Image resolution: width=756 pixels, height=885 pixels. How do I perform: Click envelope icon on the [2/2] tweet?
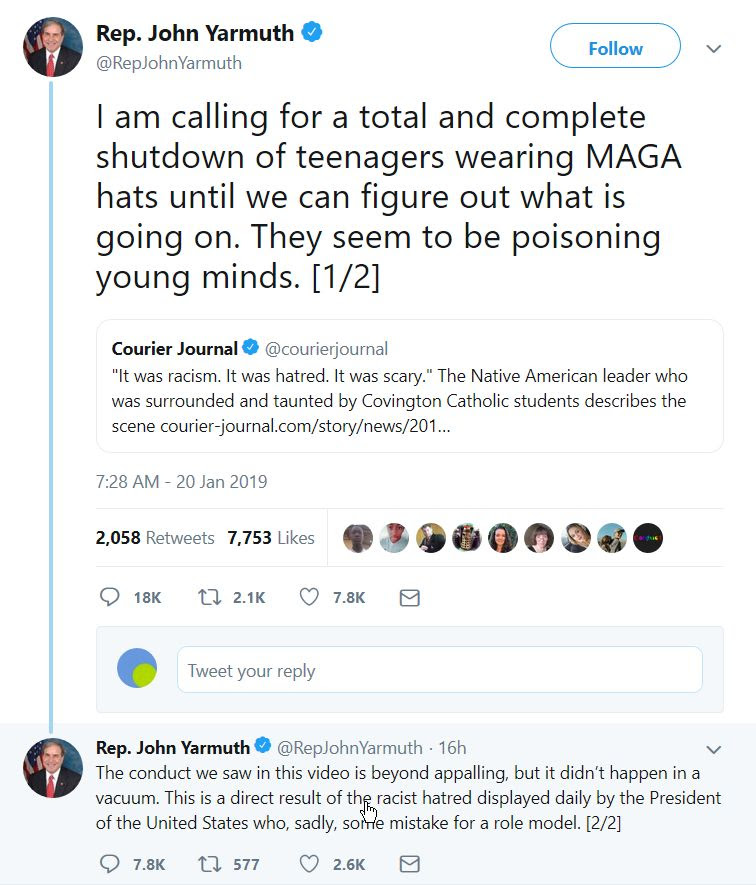click(x=409, y=863)
